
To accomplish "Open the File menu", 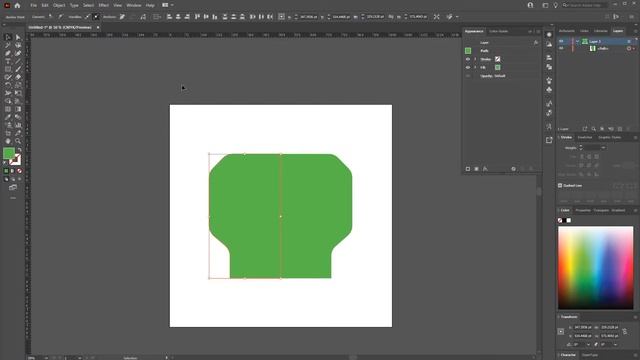I will coord(33,5).
